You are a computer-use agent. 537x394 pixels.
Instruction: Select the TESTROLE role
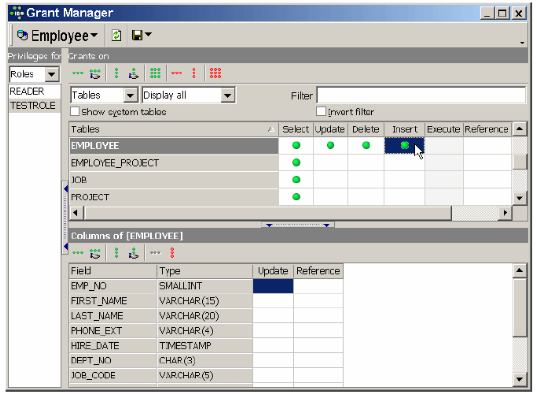point(35,106)
